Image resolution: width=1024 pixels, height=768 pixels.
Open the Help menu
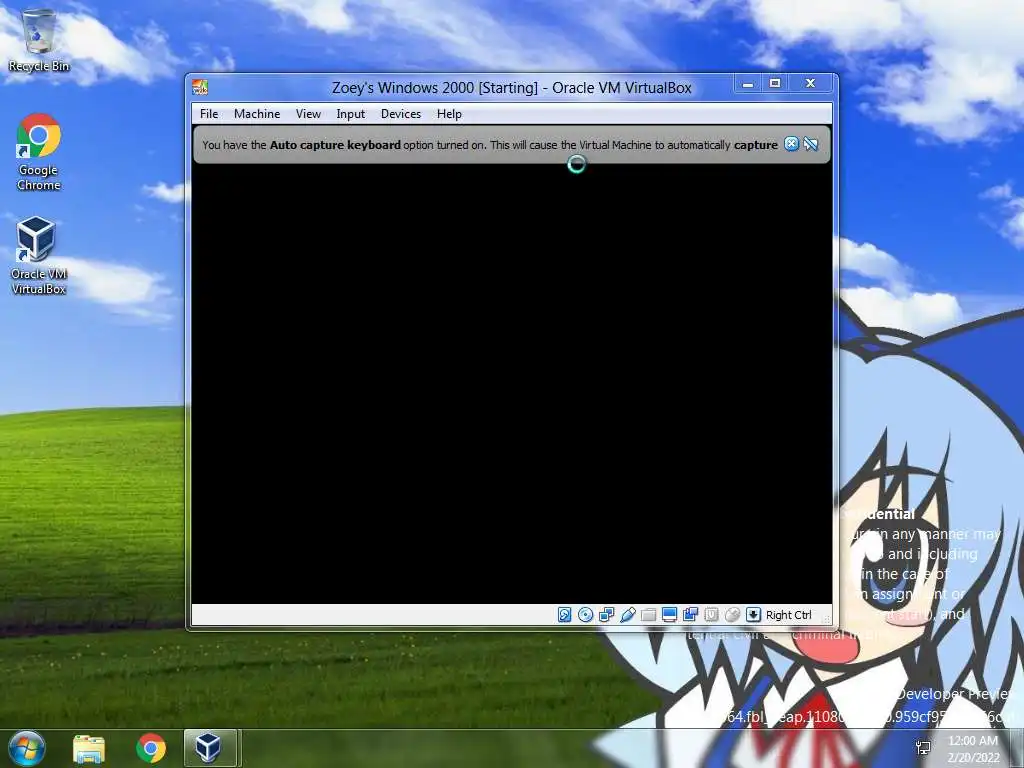[449, 114]
